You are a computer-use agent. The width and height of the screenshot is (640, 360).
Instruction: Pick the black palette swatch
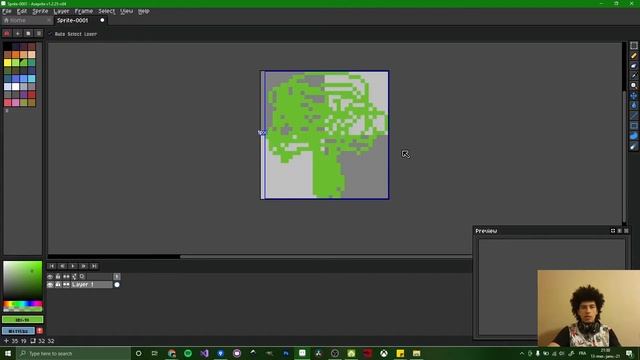[8, 47]
